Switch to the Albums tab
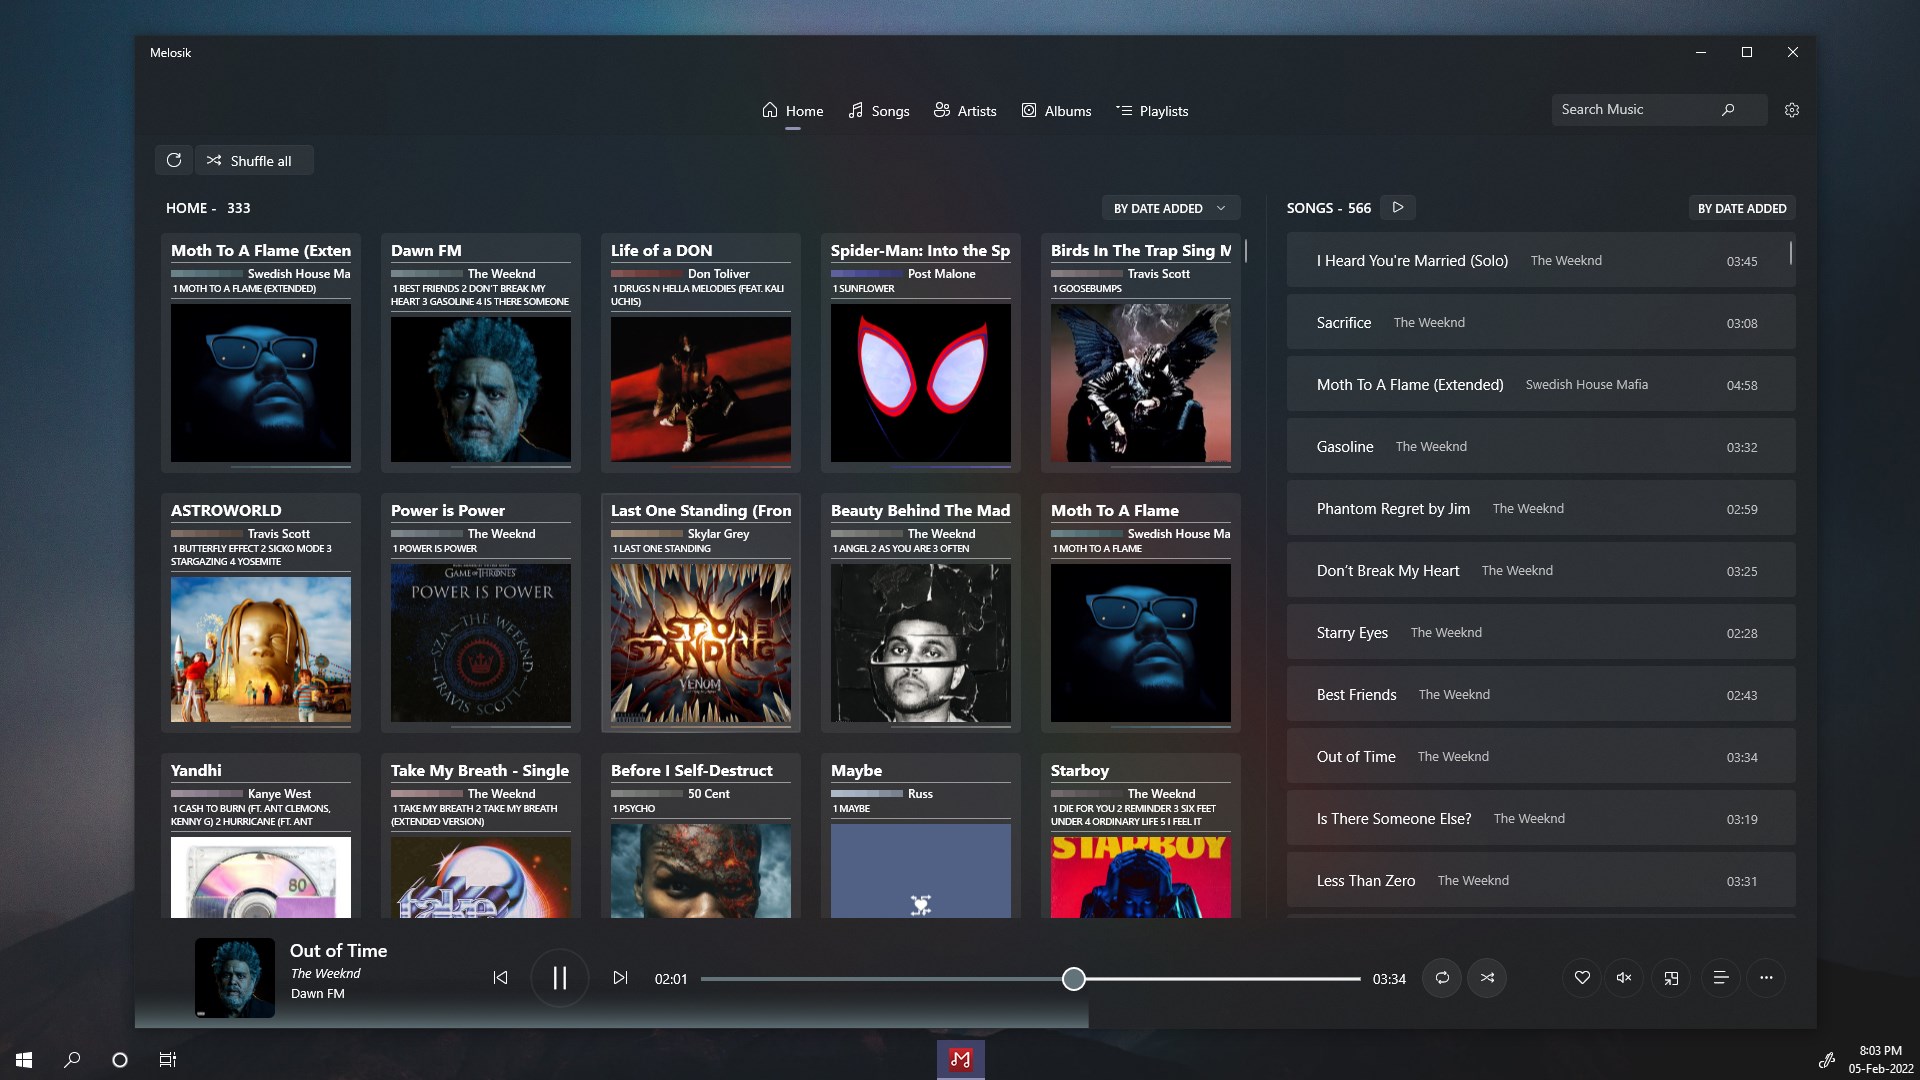The width and height of the screenshot is (1920, 1080). coord(1056,111)
